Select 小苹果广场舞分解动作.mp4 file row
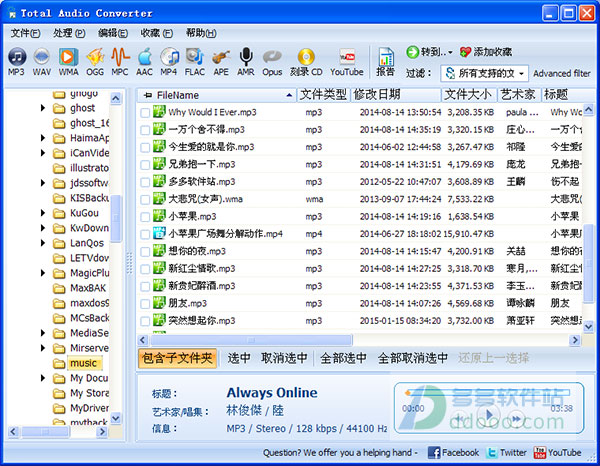Viewport: 600px width, 466px height. pos(360,234)
